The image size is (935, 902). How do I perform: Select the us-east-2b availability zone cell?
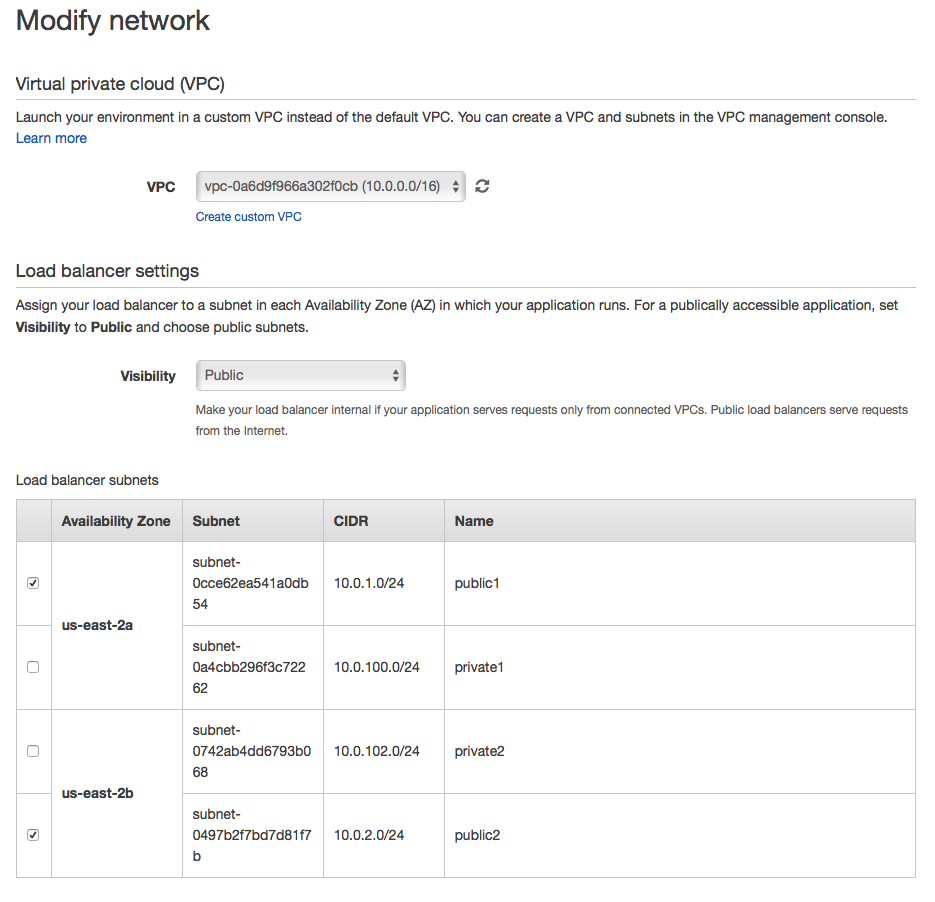click(97, 793)
